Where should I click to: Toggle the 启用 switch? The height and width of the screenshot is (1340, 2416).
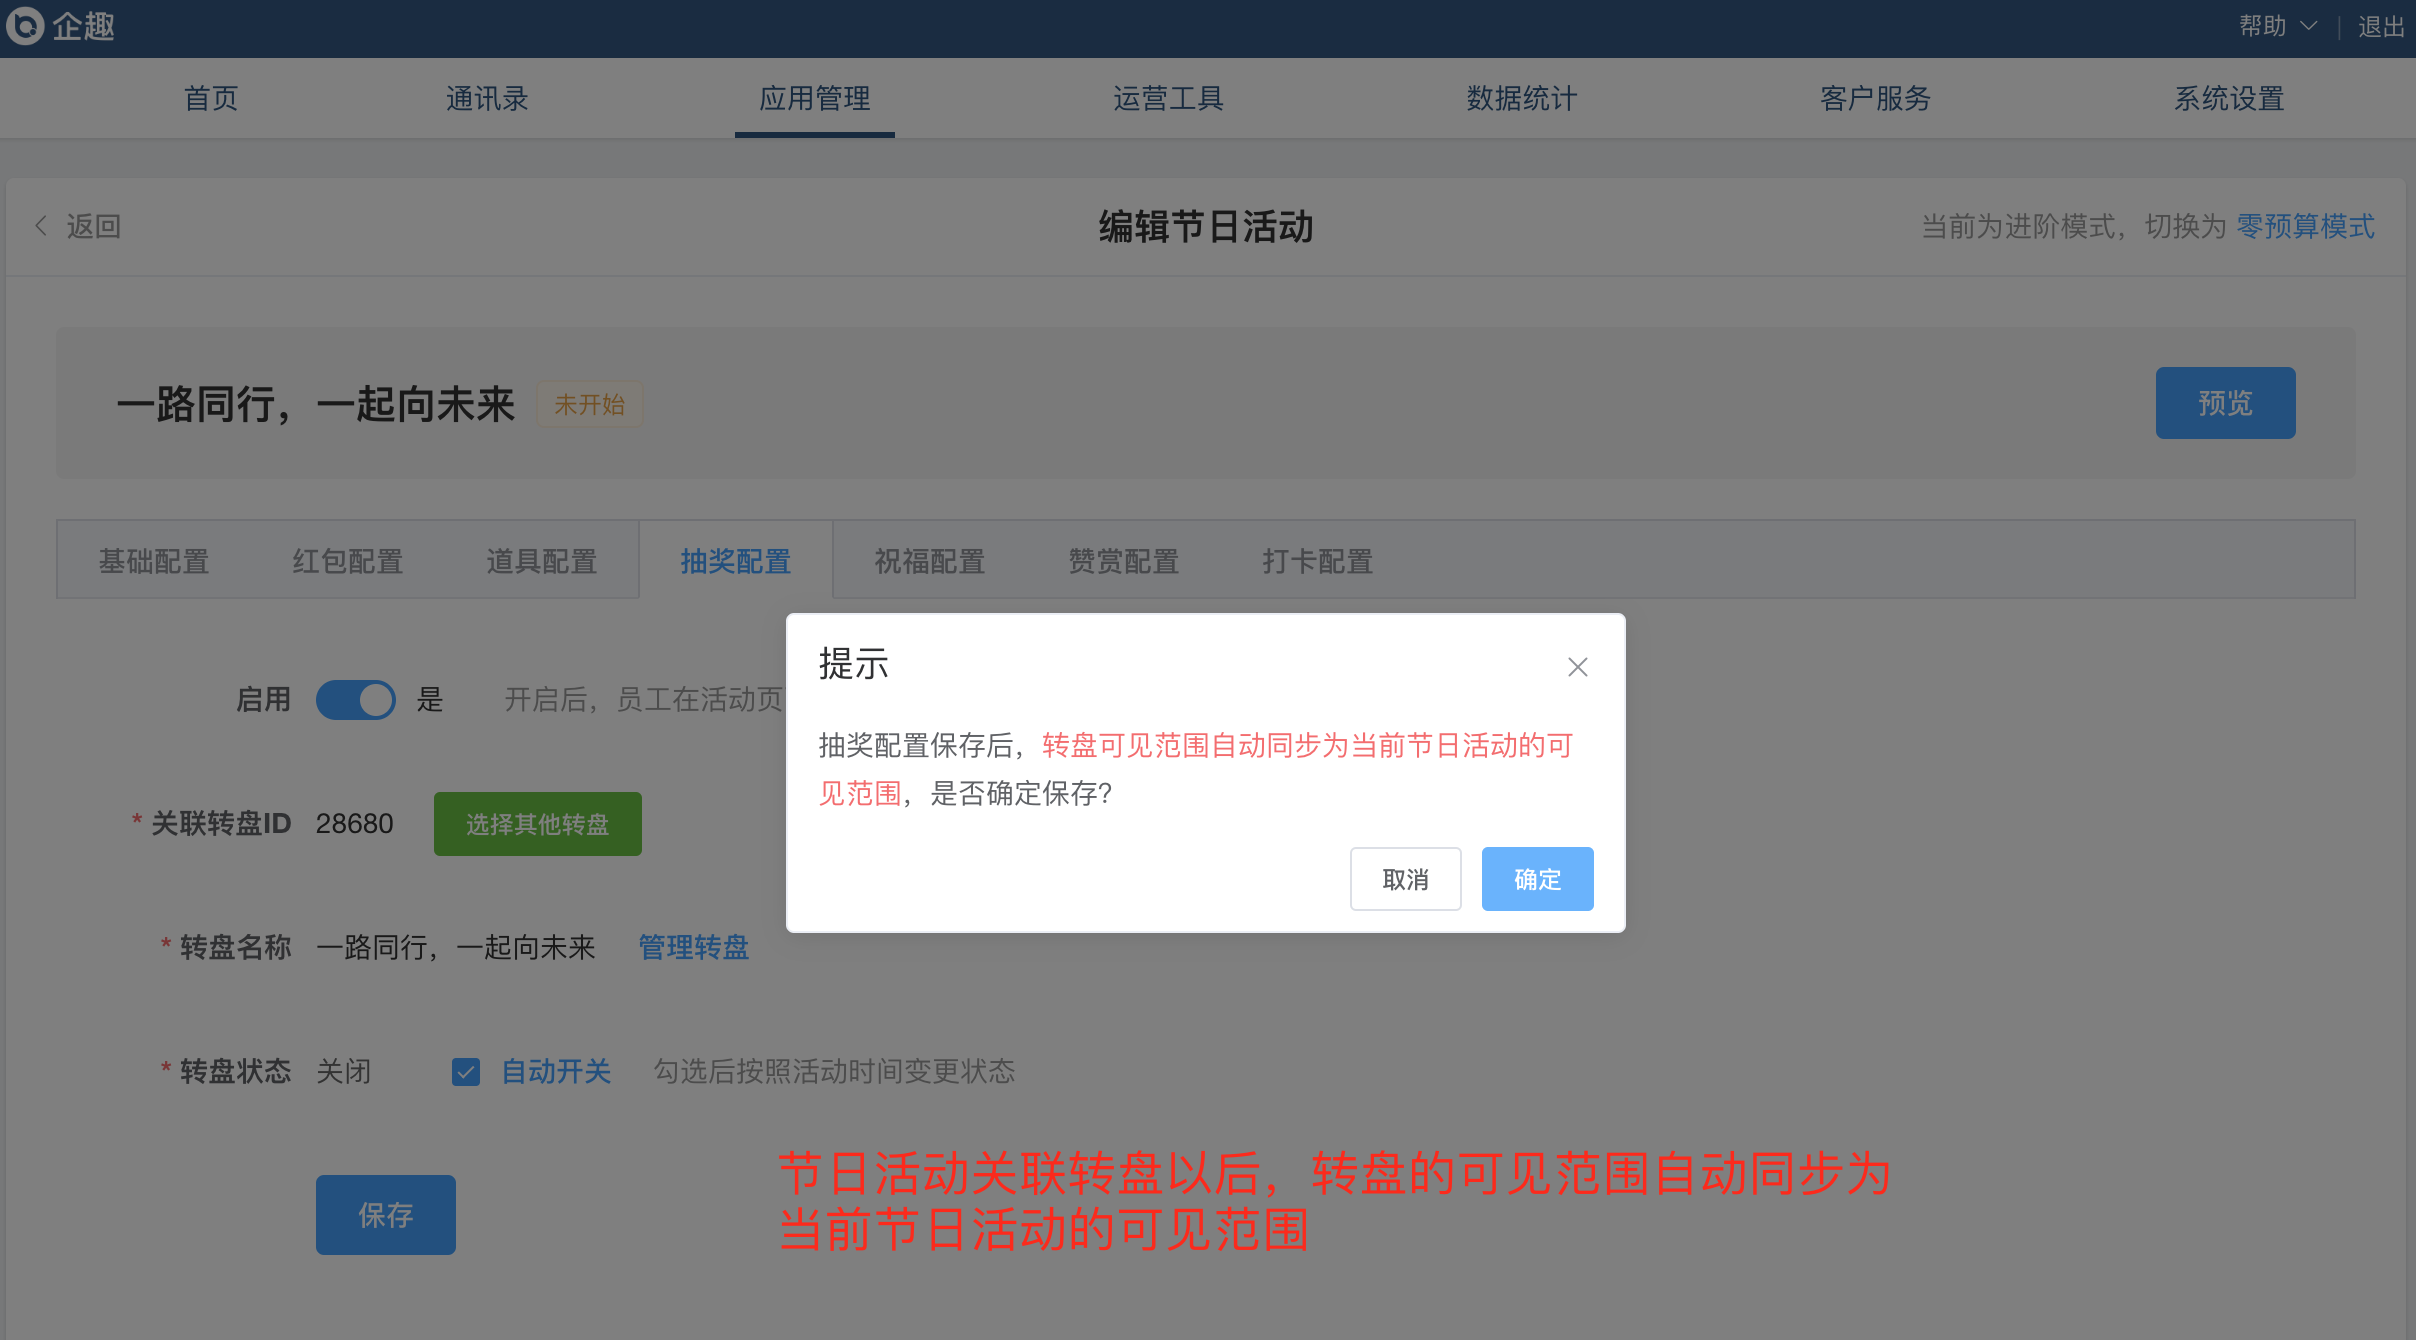coord(355,700)
